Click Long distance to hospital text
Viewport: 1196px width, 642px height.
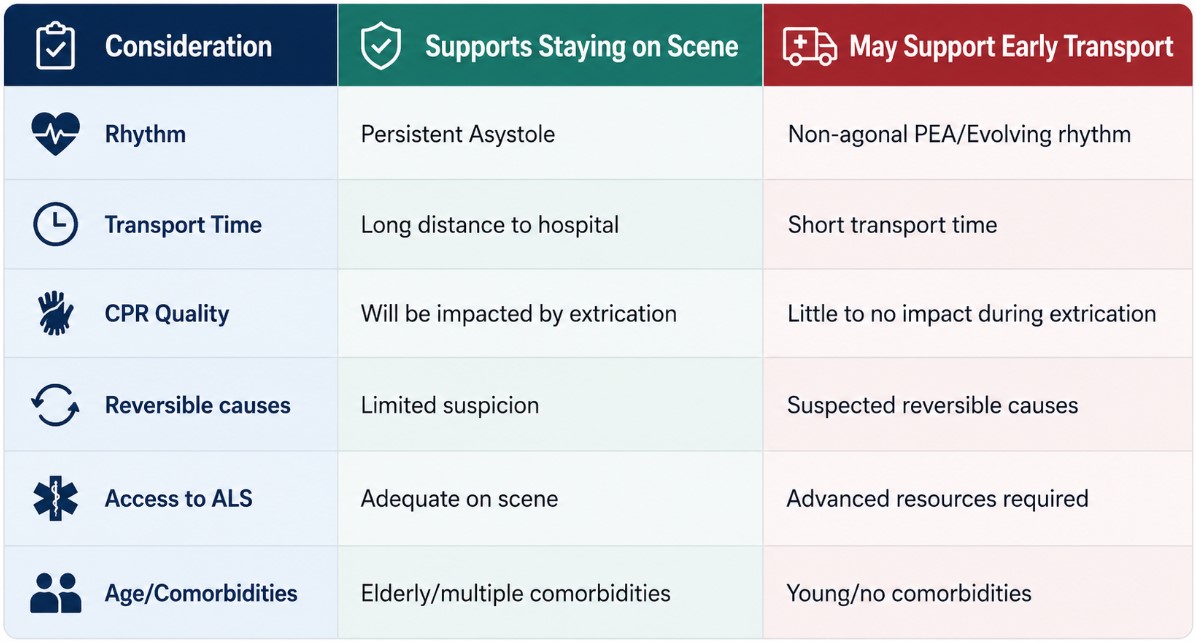coord(490,225)
